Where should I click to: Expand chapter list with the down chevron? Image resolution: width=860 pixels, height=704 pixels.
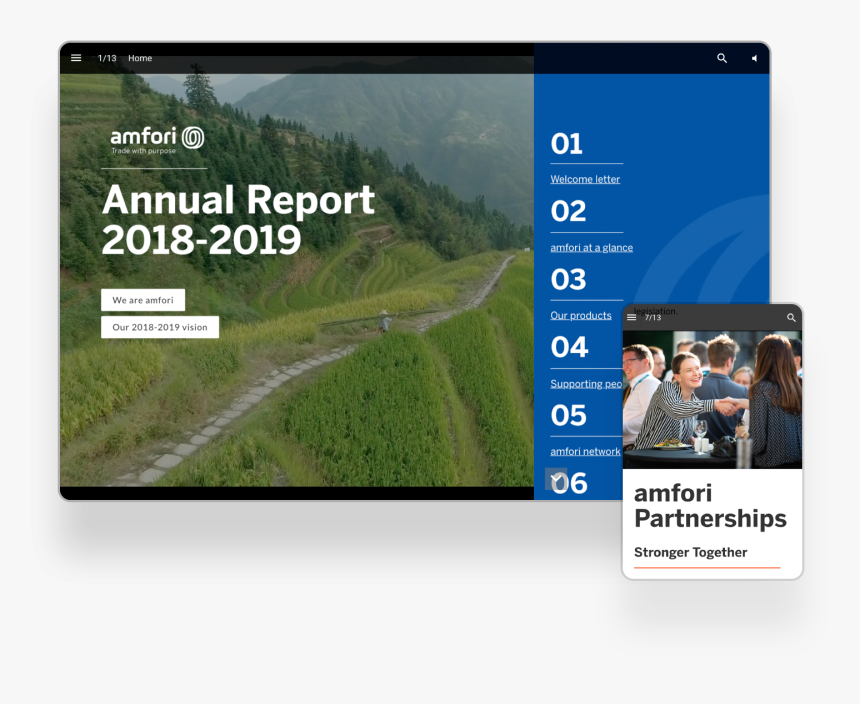(x=556, y=479)
